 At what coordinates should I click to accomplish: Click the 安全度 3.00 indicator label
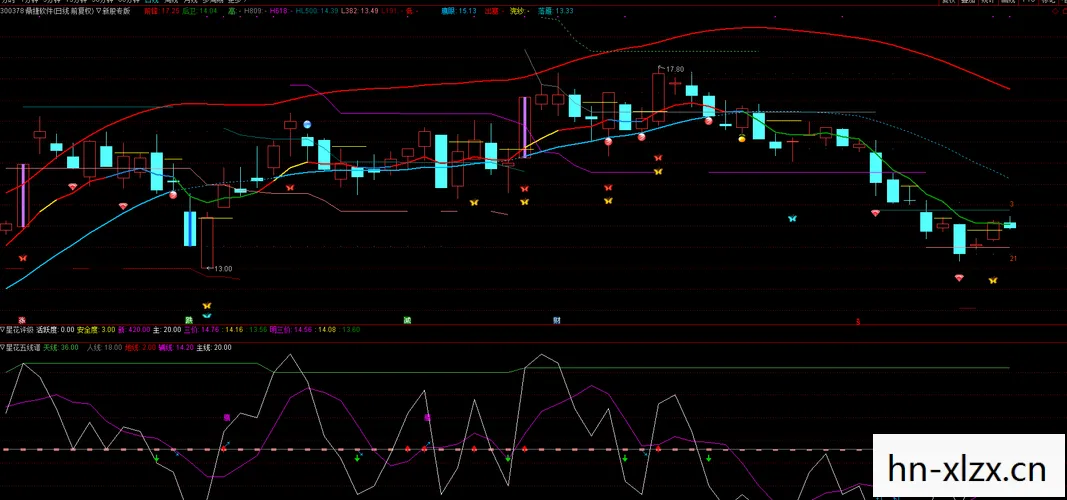[96, 329]
